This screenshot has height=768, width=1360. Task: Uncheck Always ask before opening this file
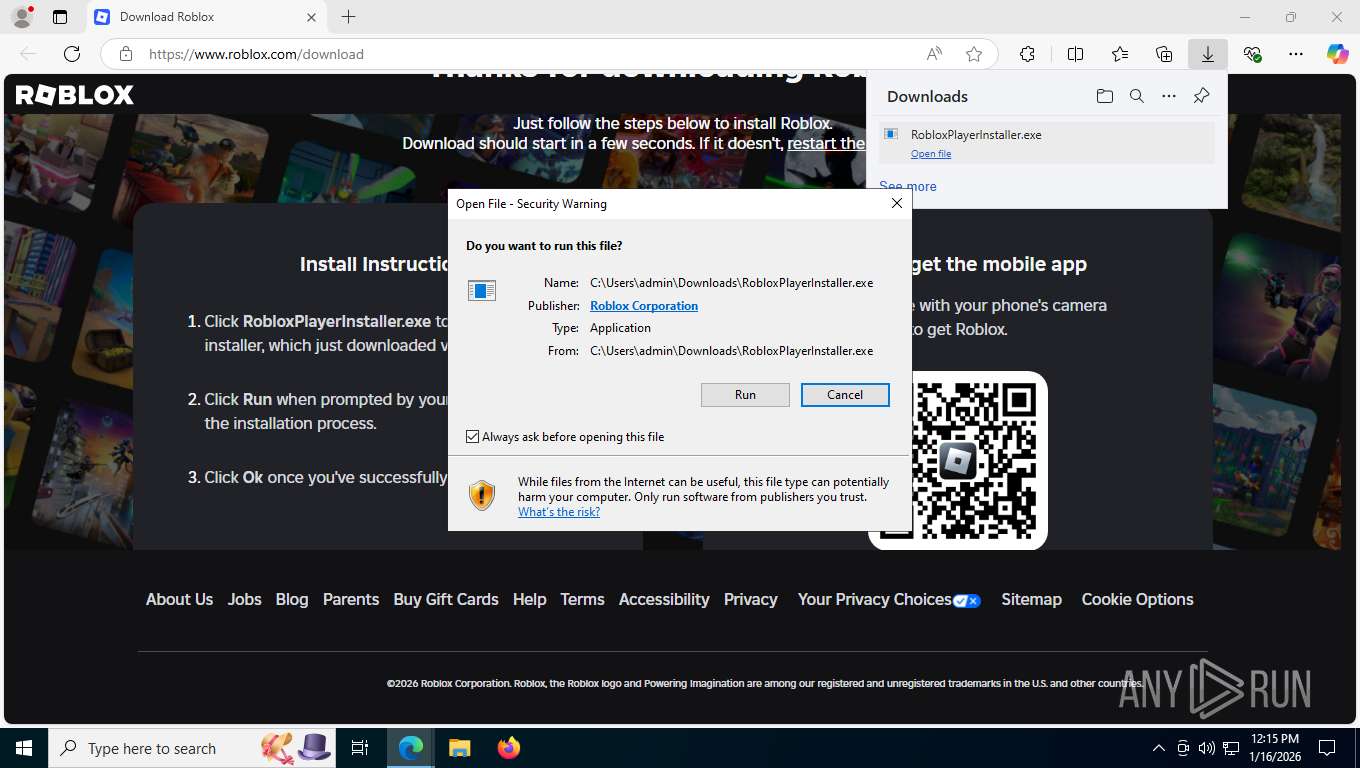point(473,437)
